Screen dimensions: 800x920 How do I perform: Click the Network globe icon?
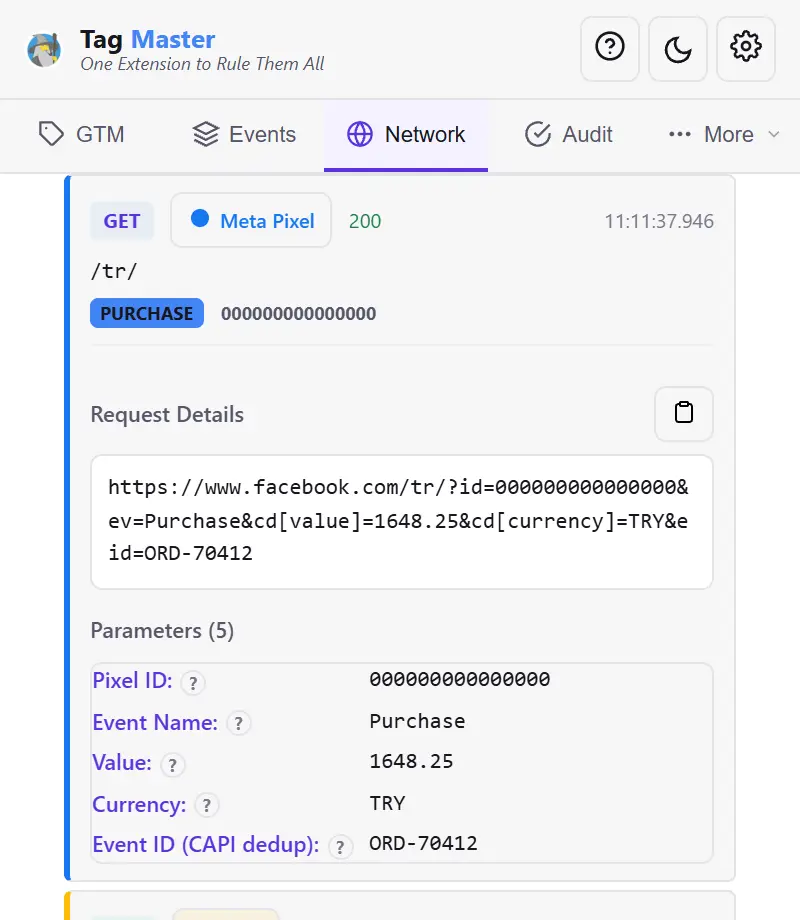(360, 134)
